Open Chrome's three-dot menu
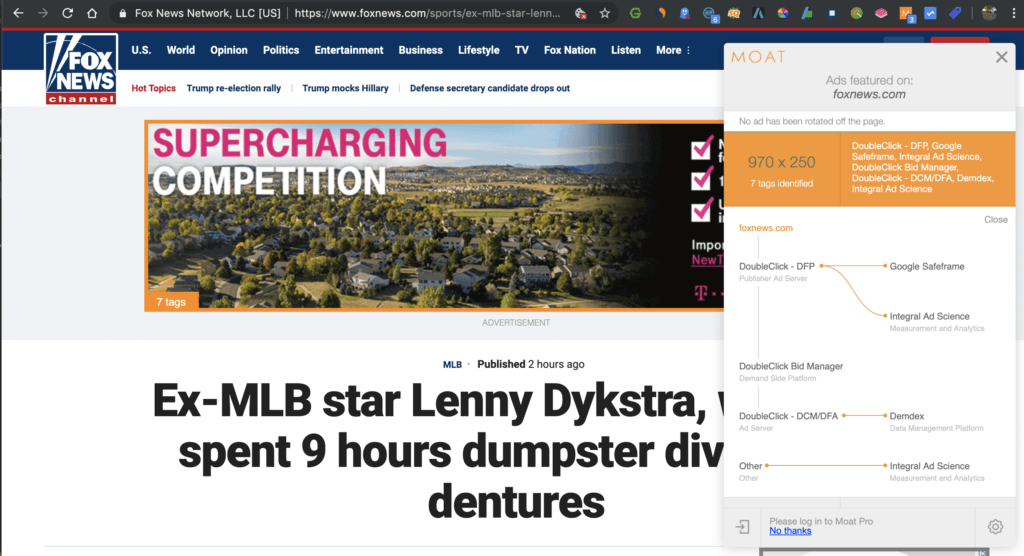The width and height of the screenshot is (1024, 556). click(1014, 13)
